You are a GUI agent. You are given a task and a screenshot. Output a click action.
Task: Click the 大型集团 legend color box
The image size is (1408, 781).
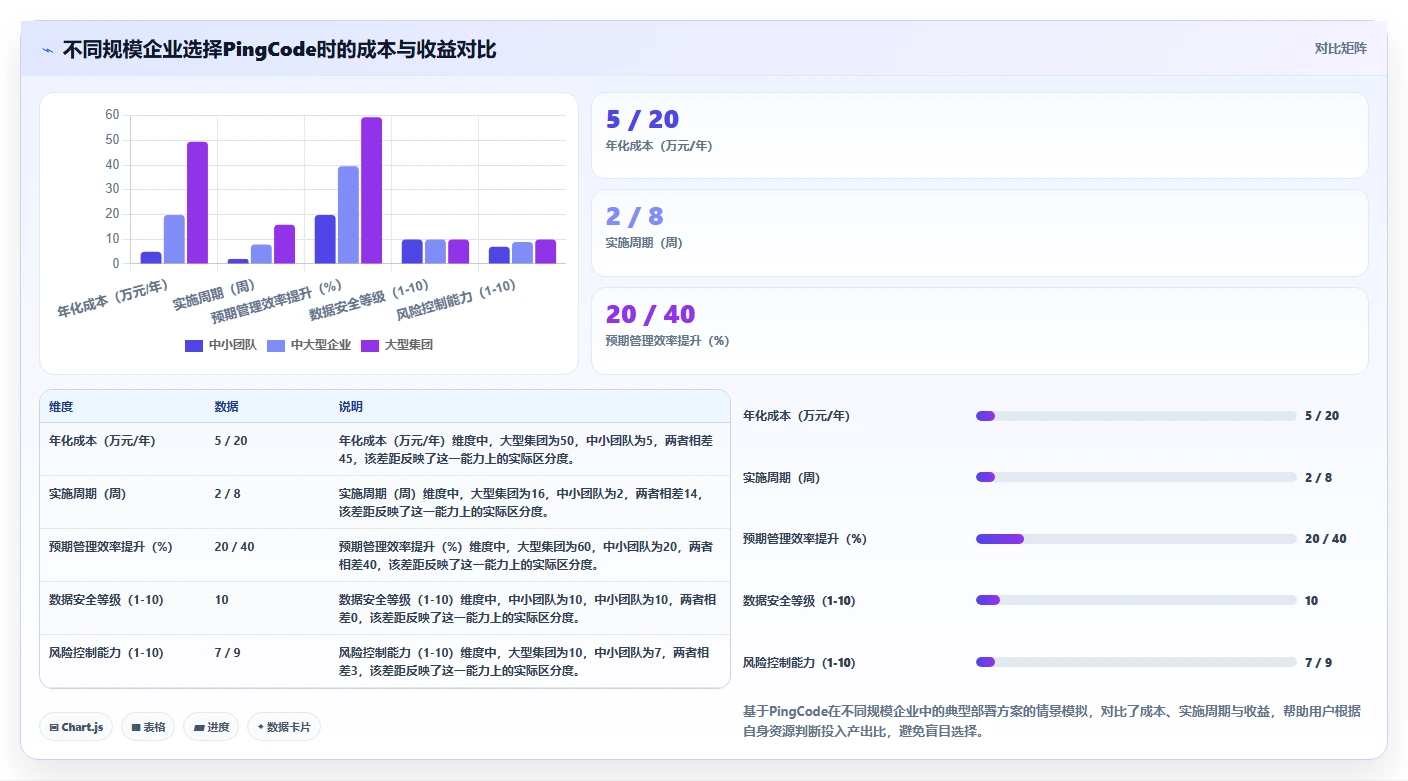[x=370, y=345]
